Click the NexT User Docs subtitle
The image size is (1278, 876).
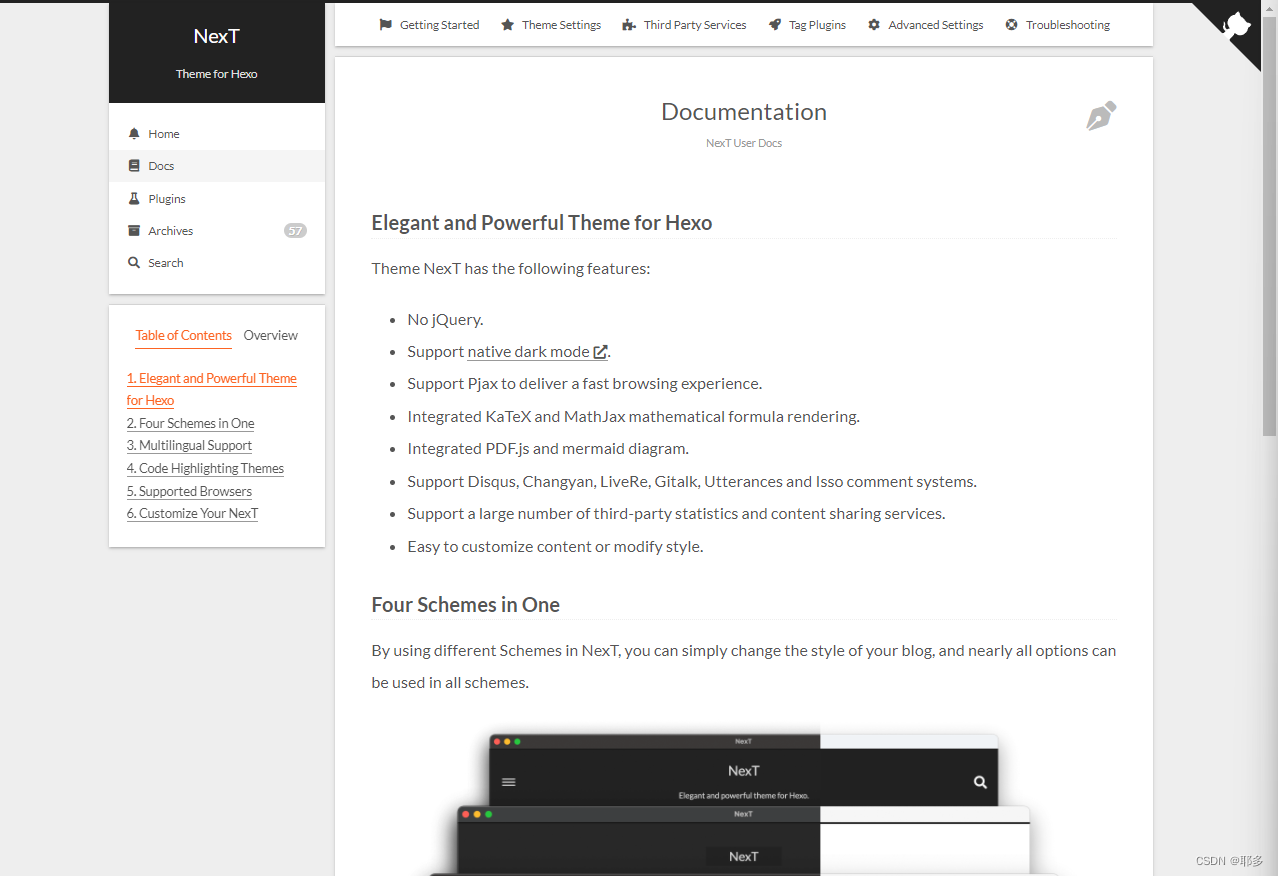pos(744,143)
